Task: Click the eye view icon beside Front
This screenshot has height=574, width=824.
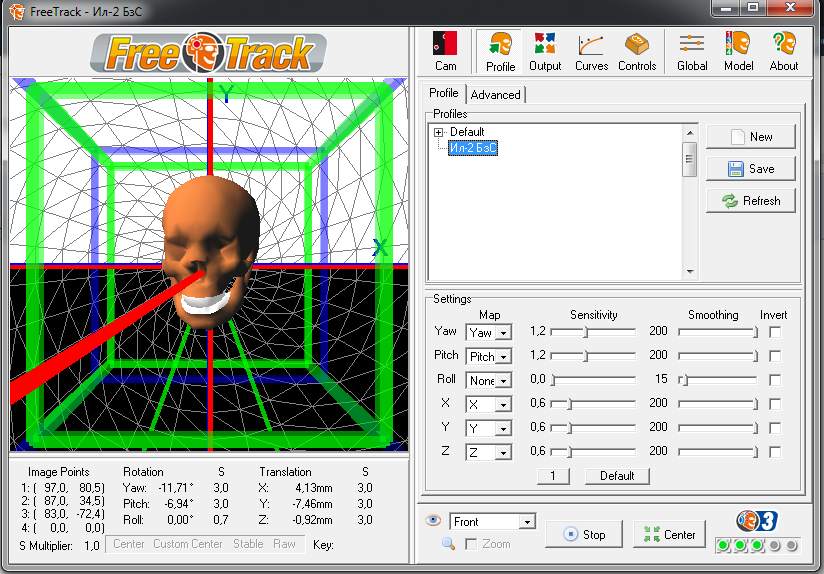Action: 432,520
